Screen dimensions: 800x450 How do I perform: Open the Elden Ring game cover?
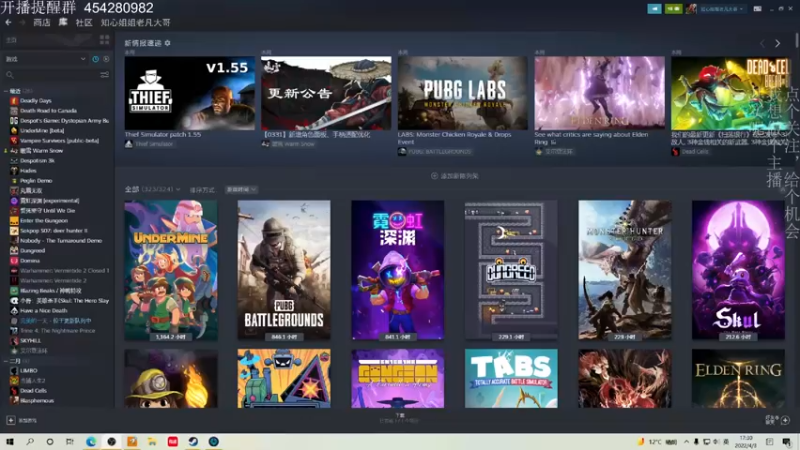(738, 379)
